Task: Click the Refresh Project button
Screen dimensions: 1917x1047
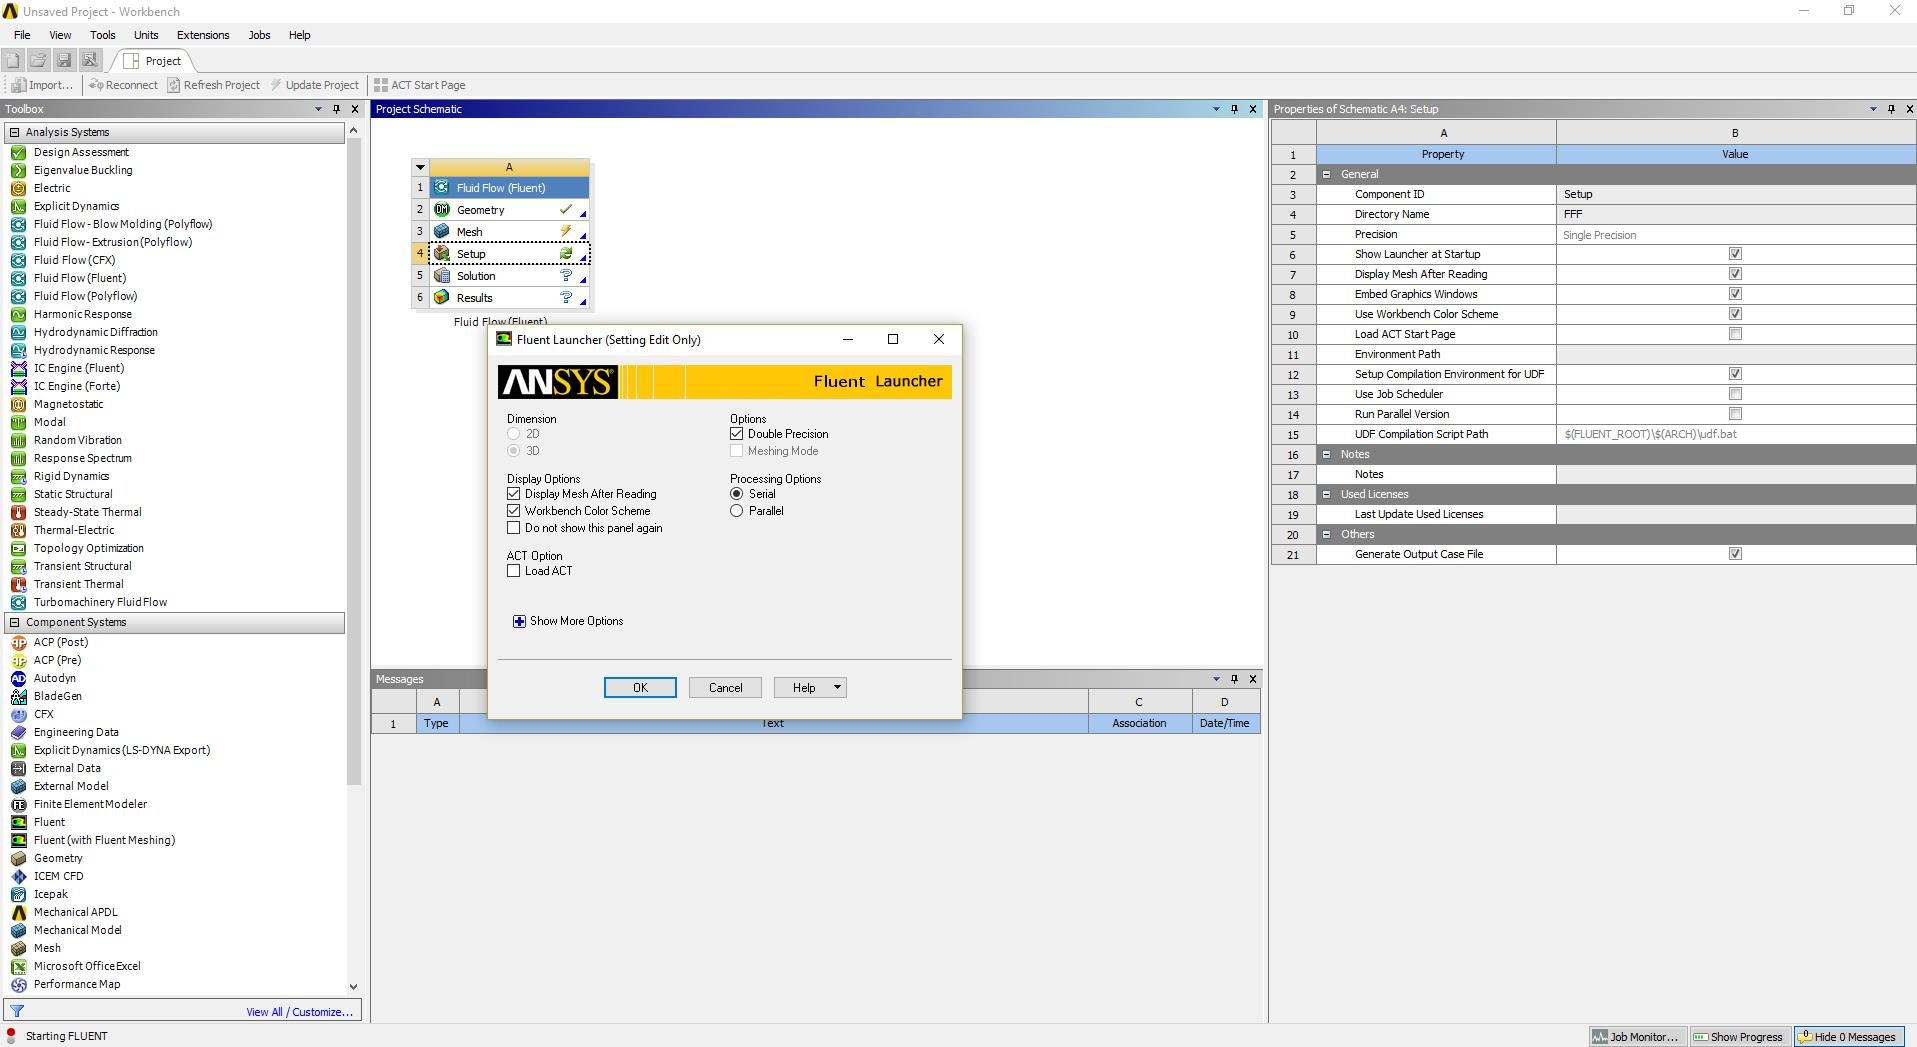Action: 214,85
